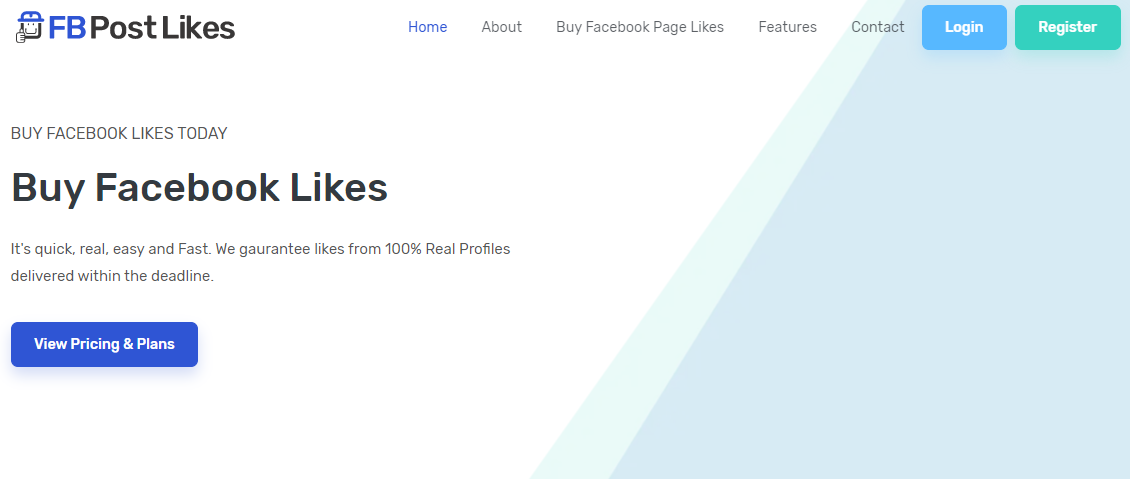Click the word 'Post' in the logo
This screenshot has width=1130, height=479.
click(124, 28)
